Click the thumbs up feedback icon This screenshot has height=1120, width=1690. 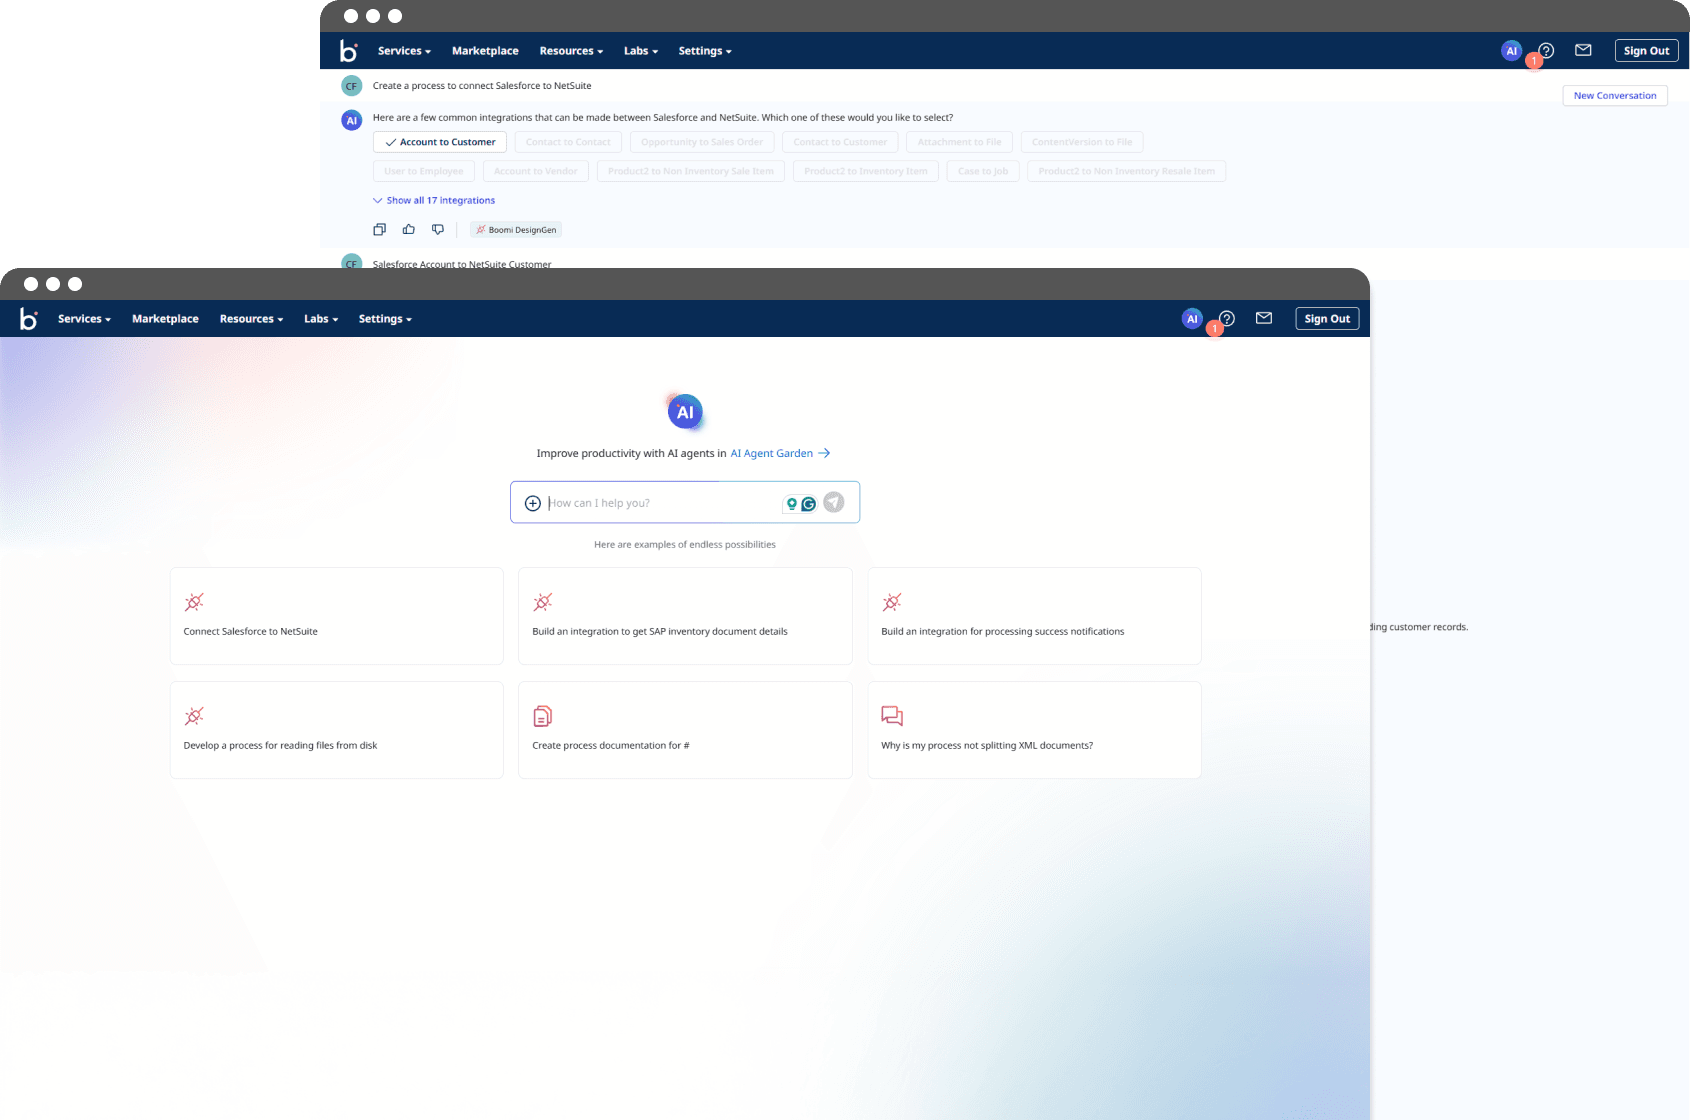[408, 230]
